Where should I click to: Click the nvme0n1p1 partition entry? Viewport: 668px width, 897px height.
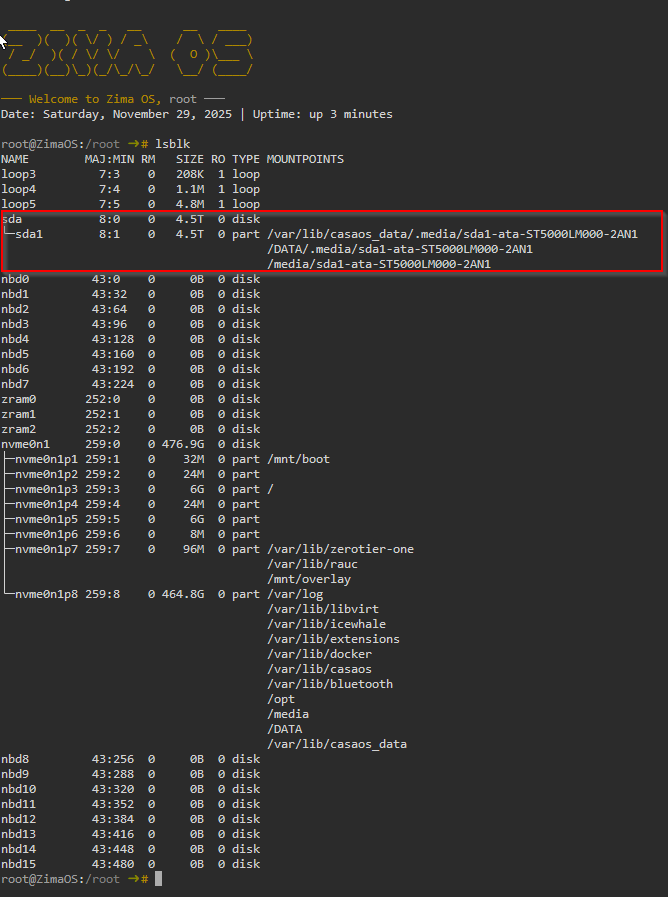(45, 459)
